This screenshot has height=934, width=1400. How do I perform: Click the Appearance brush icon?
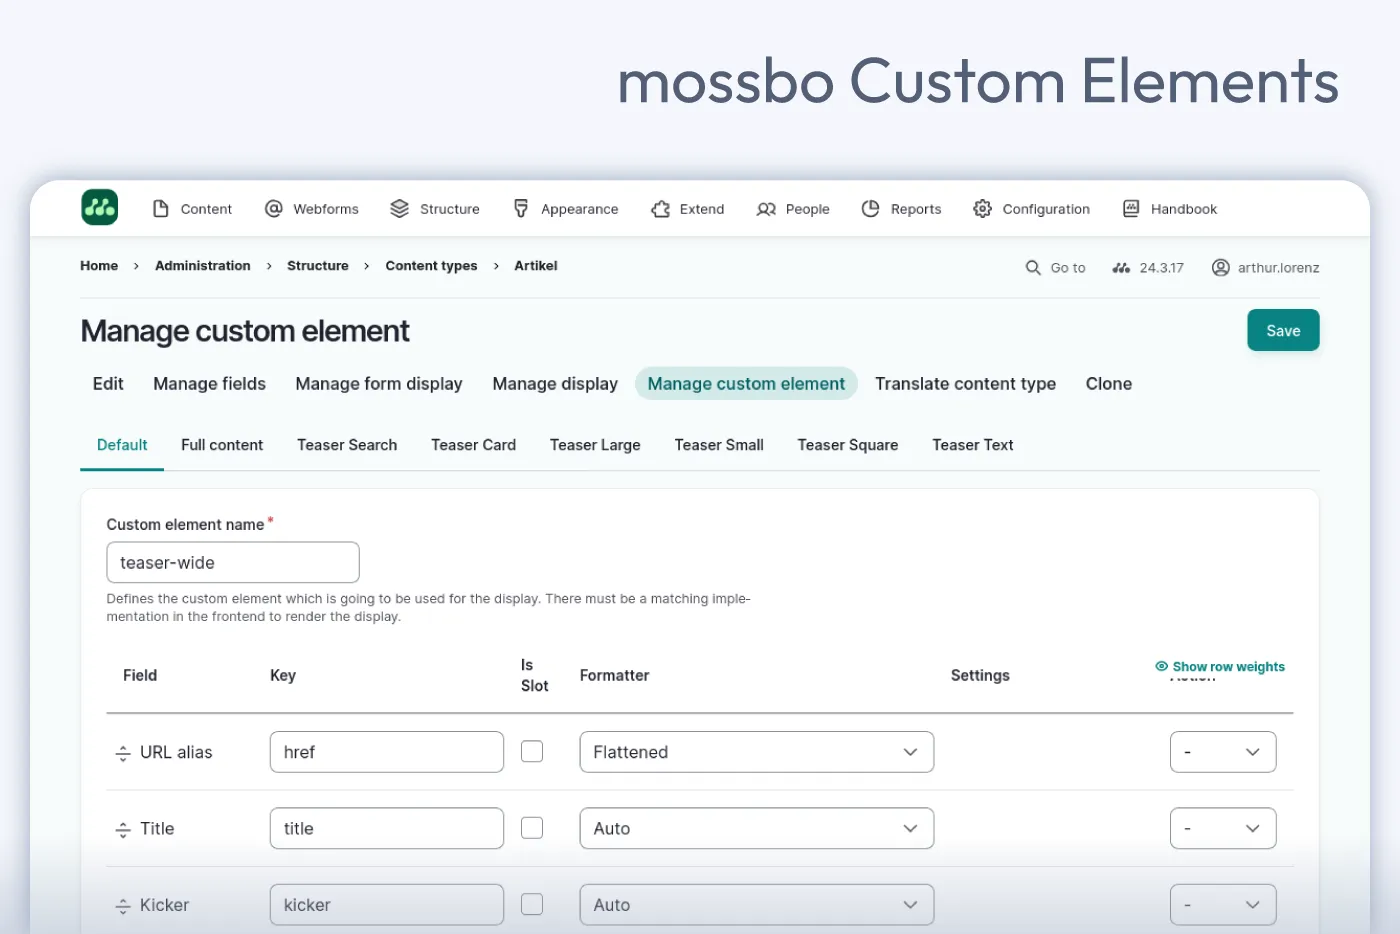click(x=521, y=208)
